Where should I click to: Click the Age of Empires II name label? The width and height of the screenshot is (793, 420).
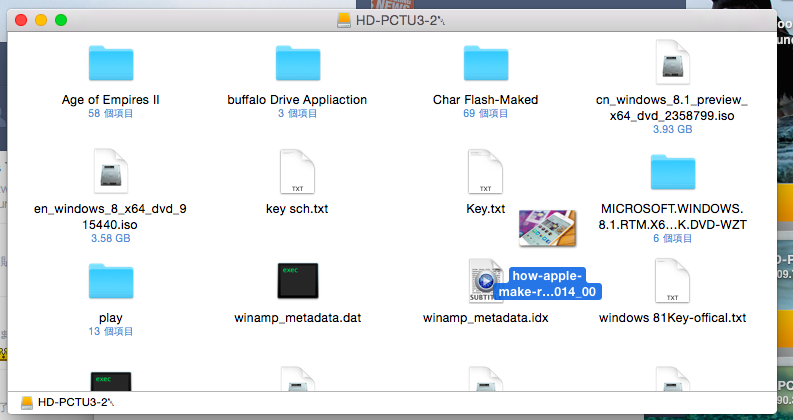(111, 100)
